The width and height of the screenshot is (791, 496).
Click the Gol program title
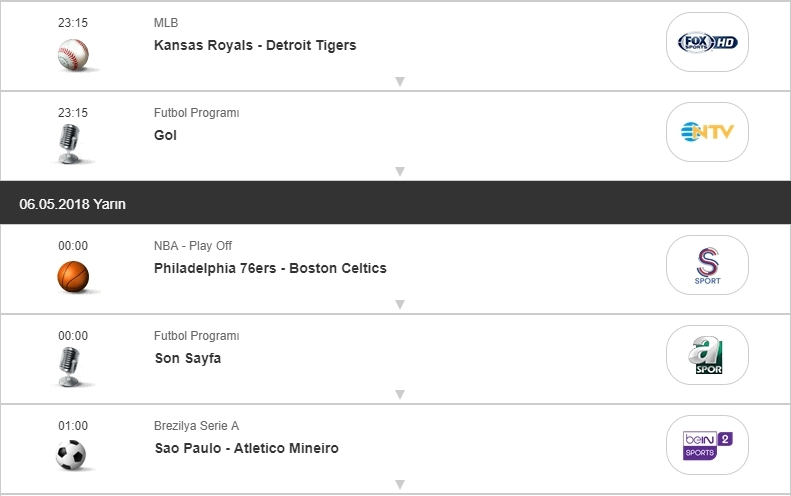click(x=166, y=135)
